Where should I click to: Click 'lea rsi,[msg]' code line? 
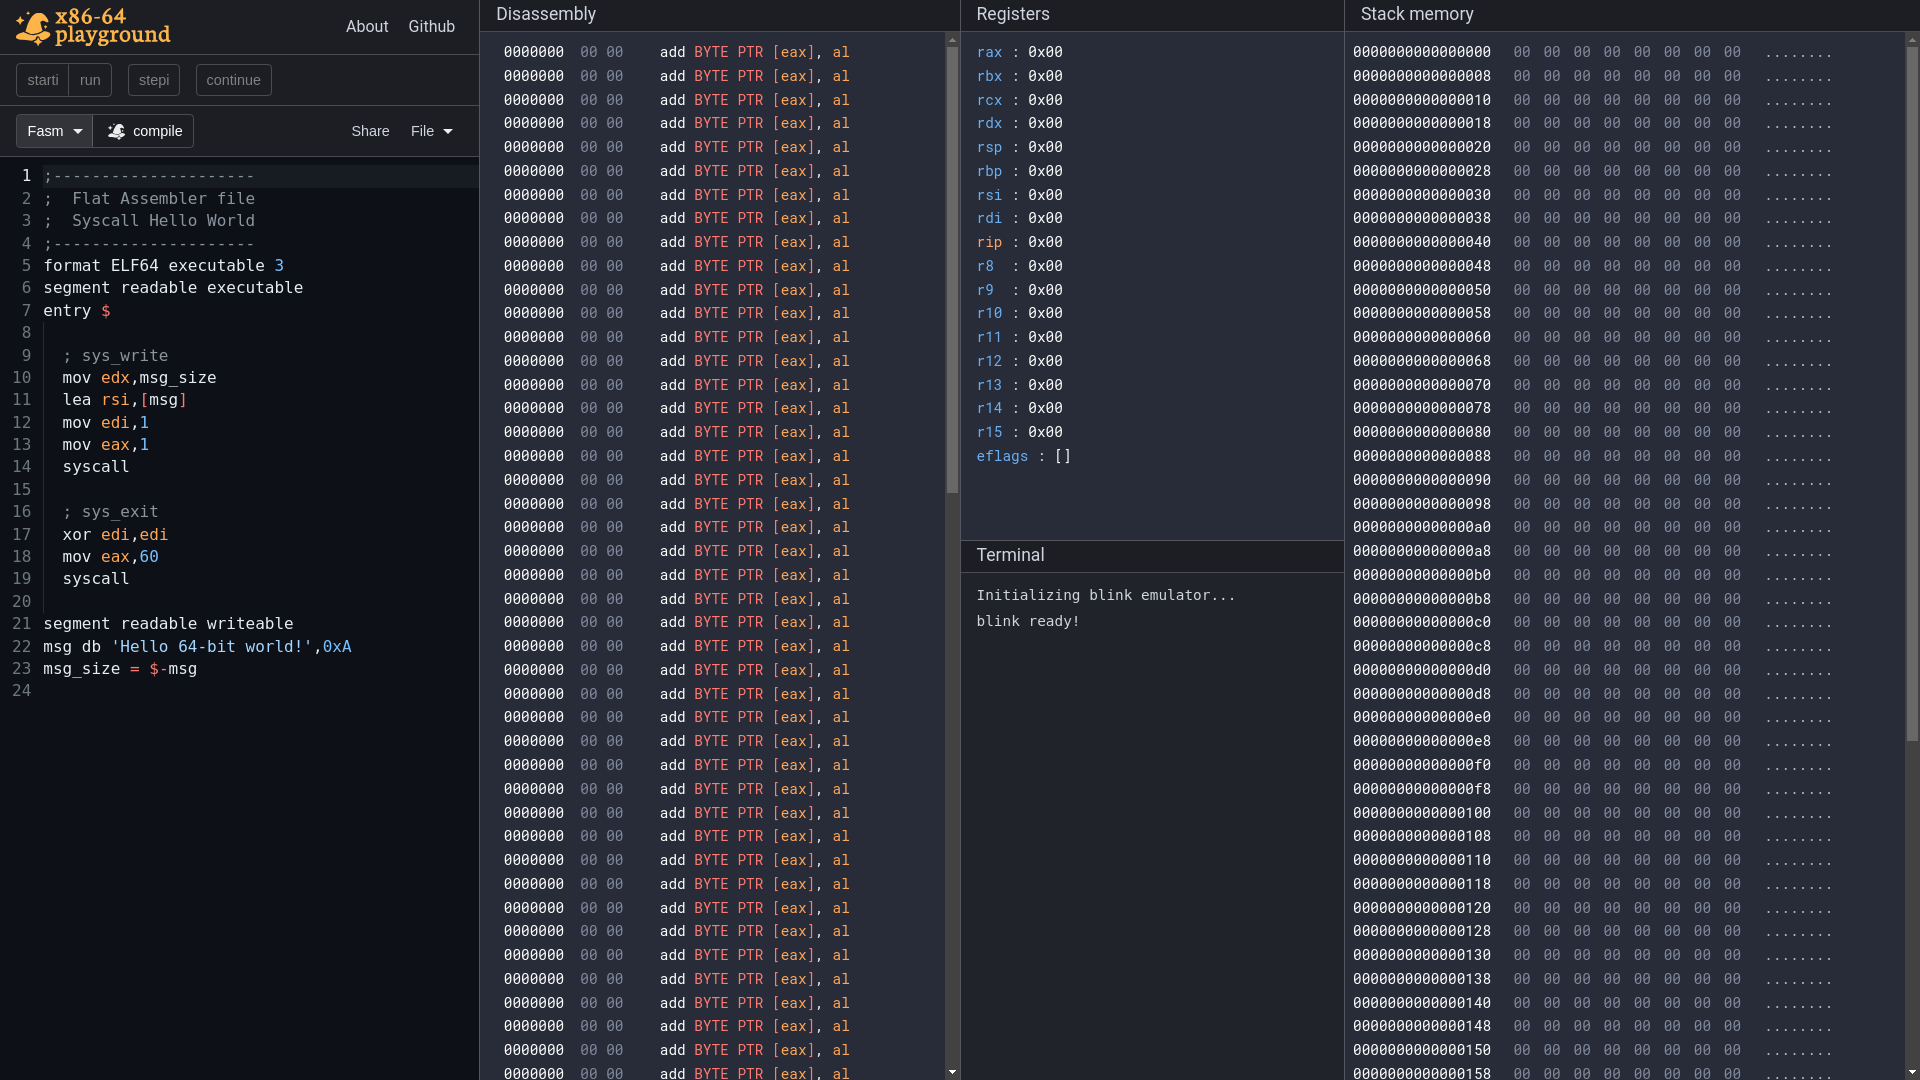125,400
